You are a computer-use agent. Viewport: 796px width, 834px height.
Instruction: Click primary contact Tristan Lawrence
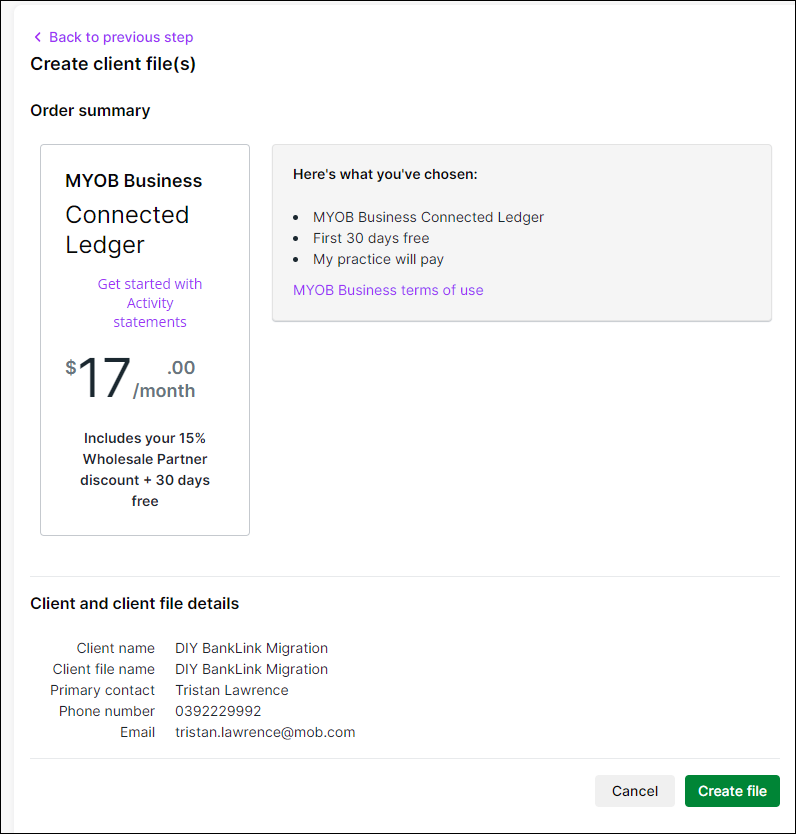231,690
